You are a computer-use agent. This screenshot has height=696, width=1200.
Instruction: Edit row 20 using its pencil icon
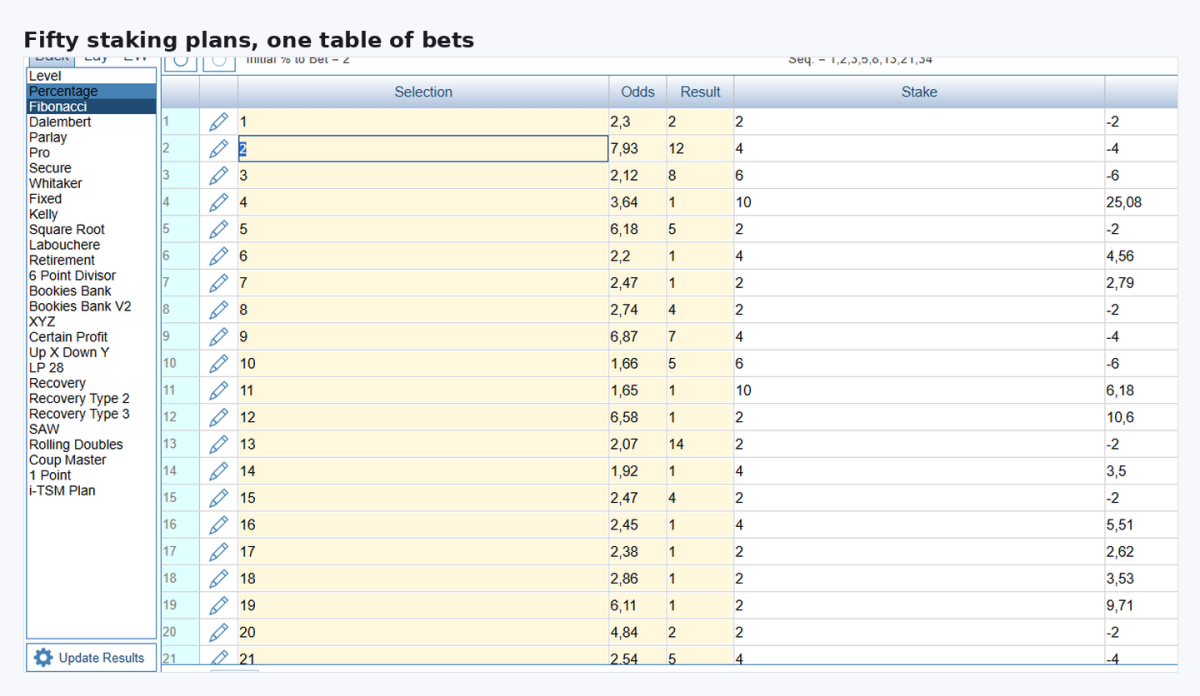tap(219, 632)
